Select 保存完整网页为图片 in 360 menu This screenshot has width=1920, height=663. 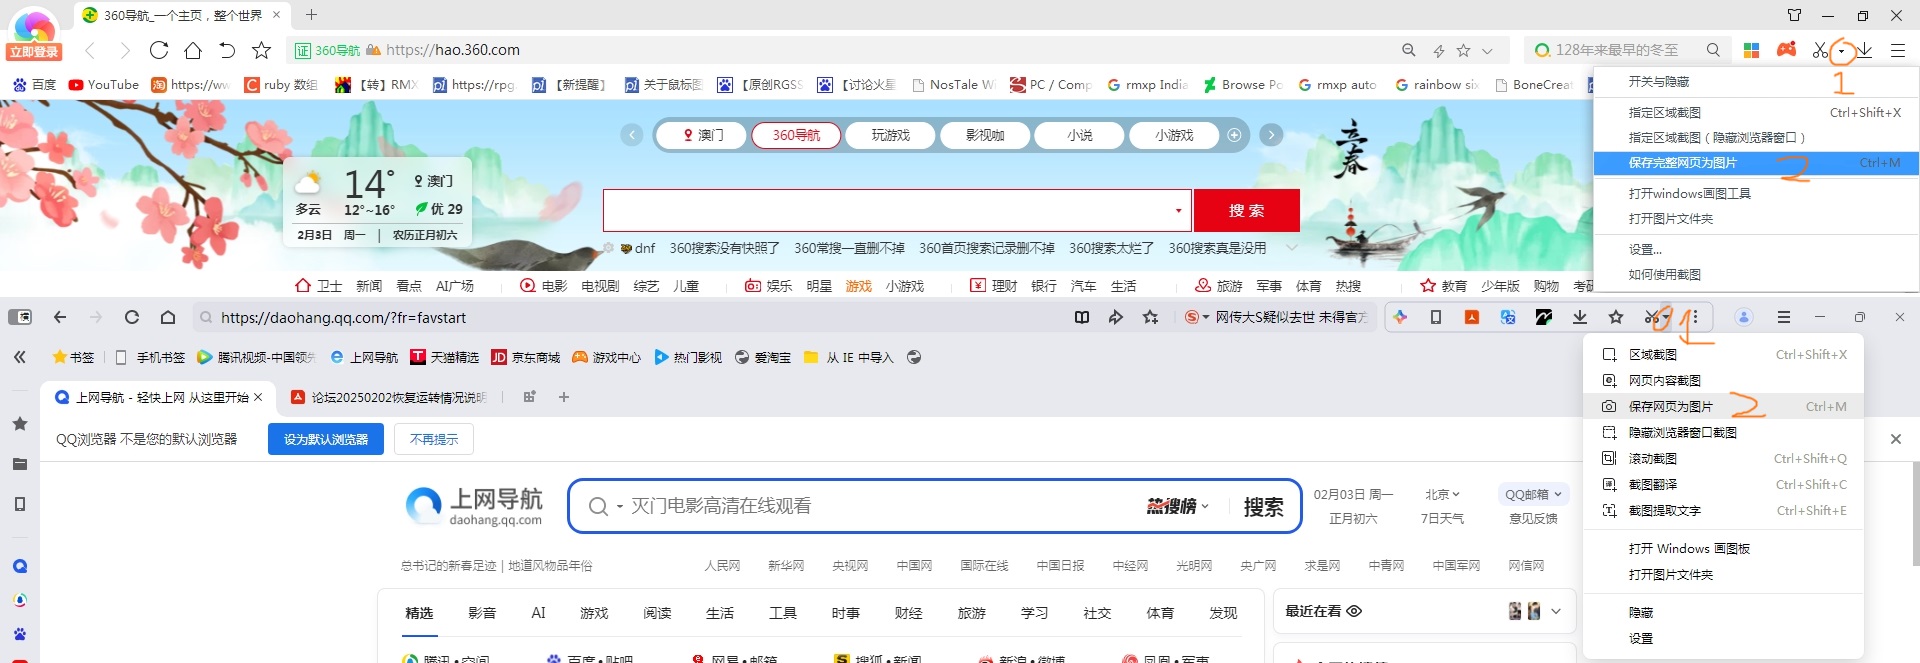point(1755,163)
